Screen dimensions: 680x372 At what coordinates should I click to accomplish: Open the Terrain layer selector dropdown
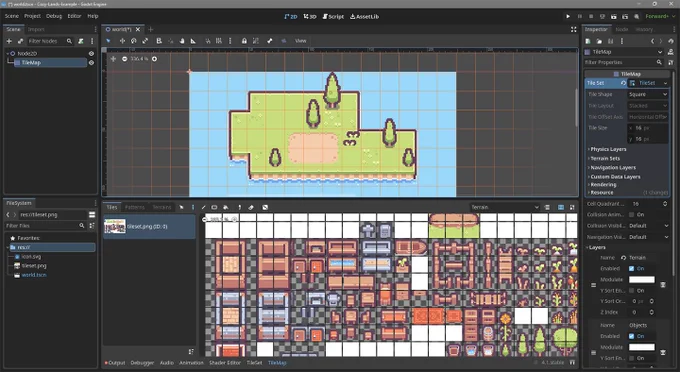pos(505,207)
